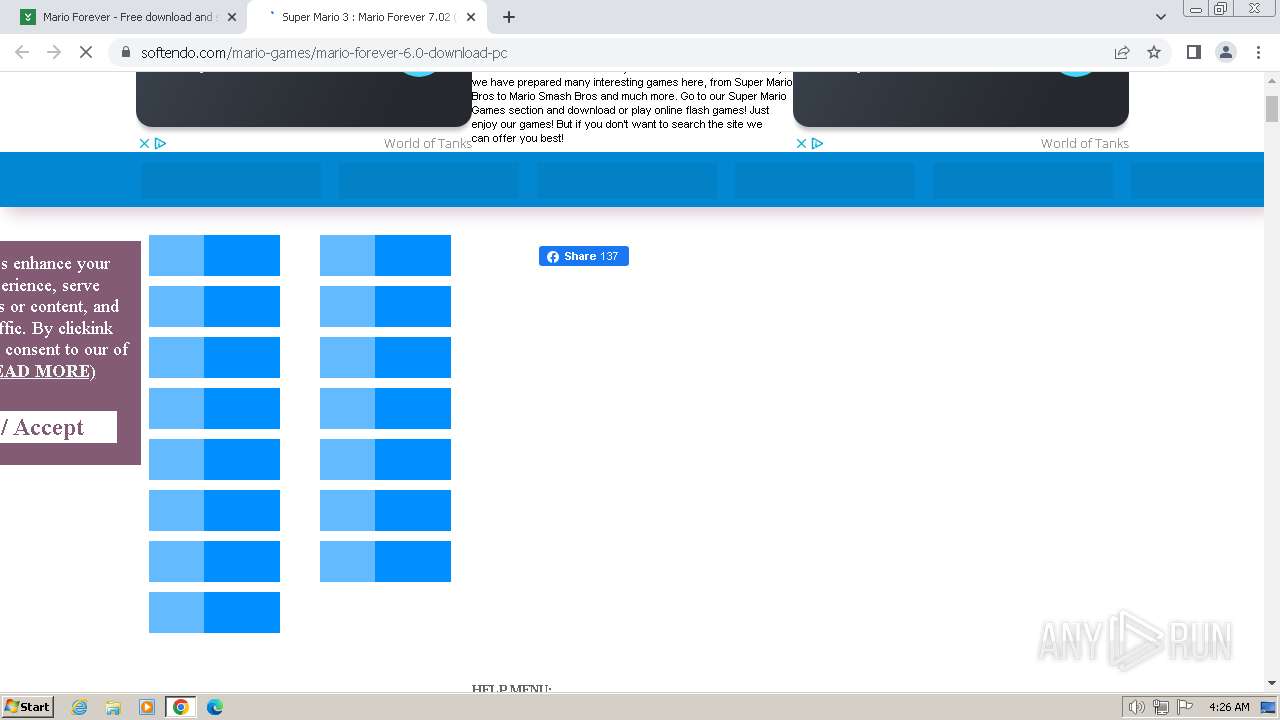Viewport: 1280px width, 720px height.
Task: Close the Super Mario 3 Mario Forever tab
Action: click(x=473, y=17)
